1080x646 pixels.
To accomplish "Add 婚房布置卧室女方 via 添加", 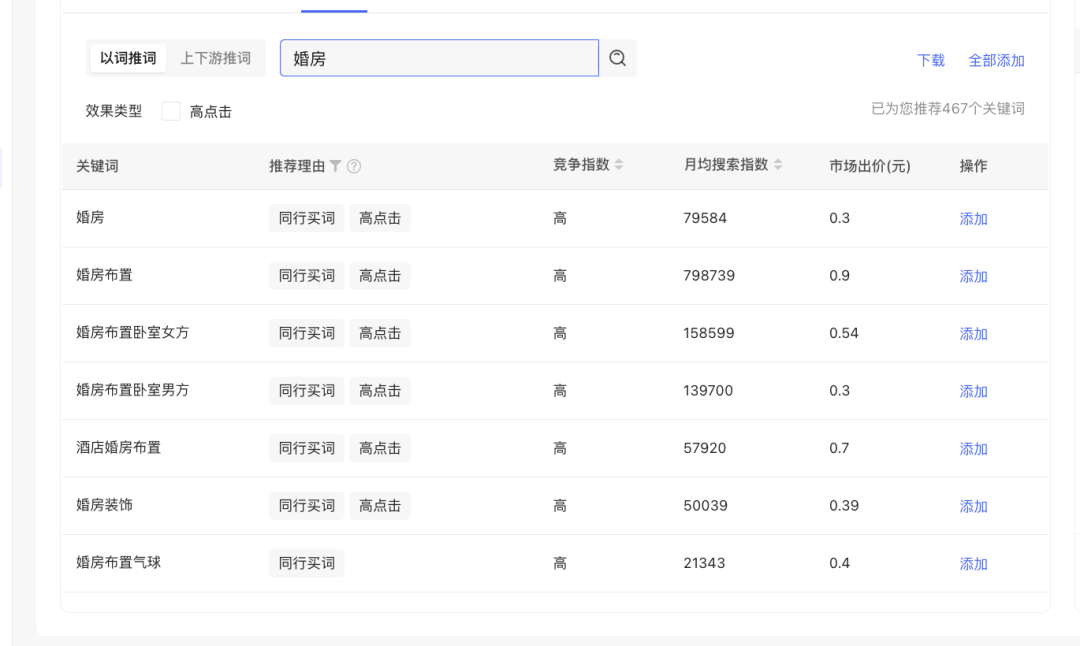I will click(x=973, y=334).
